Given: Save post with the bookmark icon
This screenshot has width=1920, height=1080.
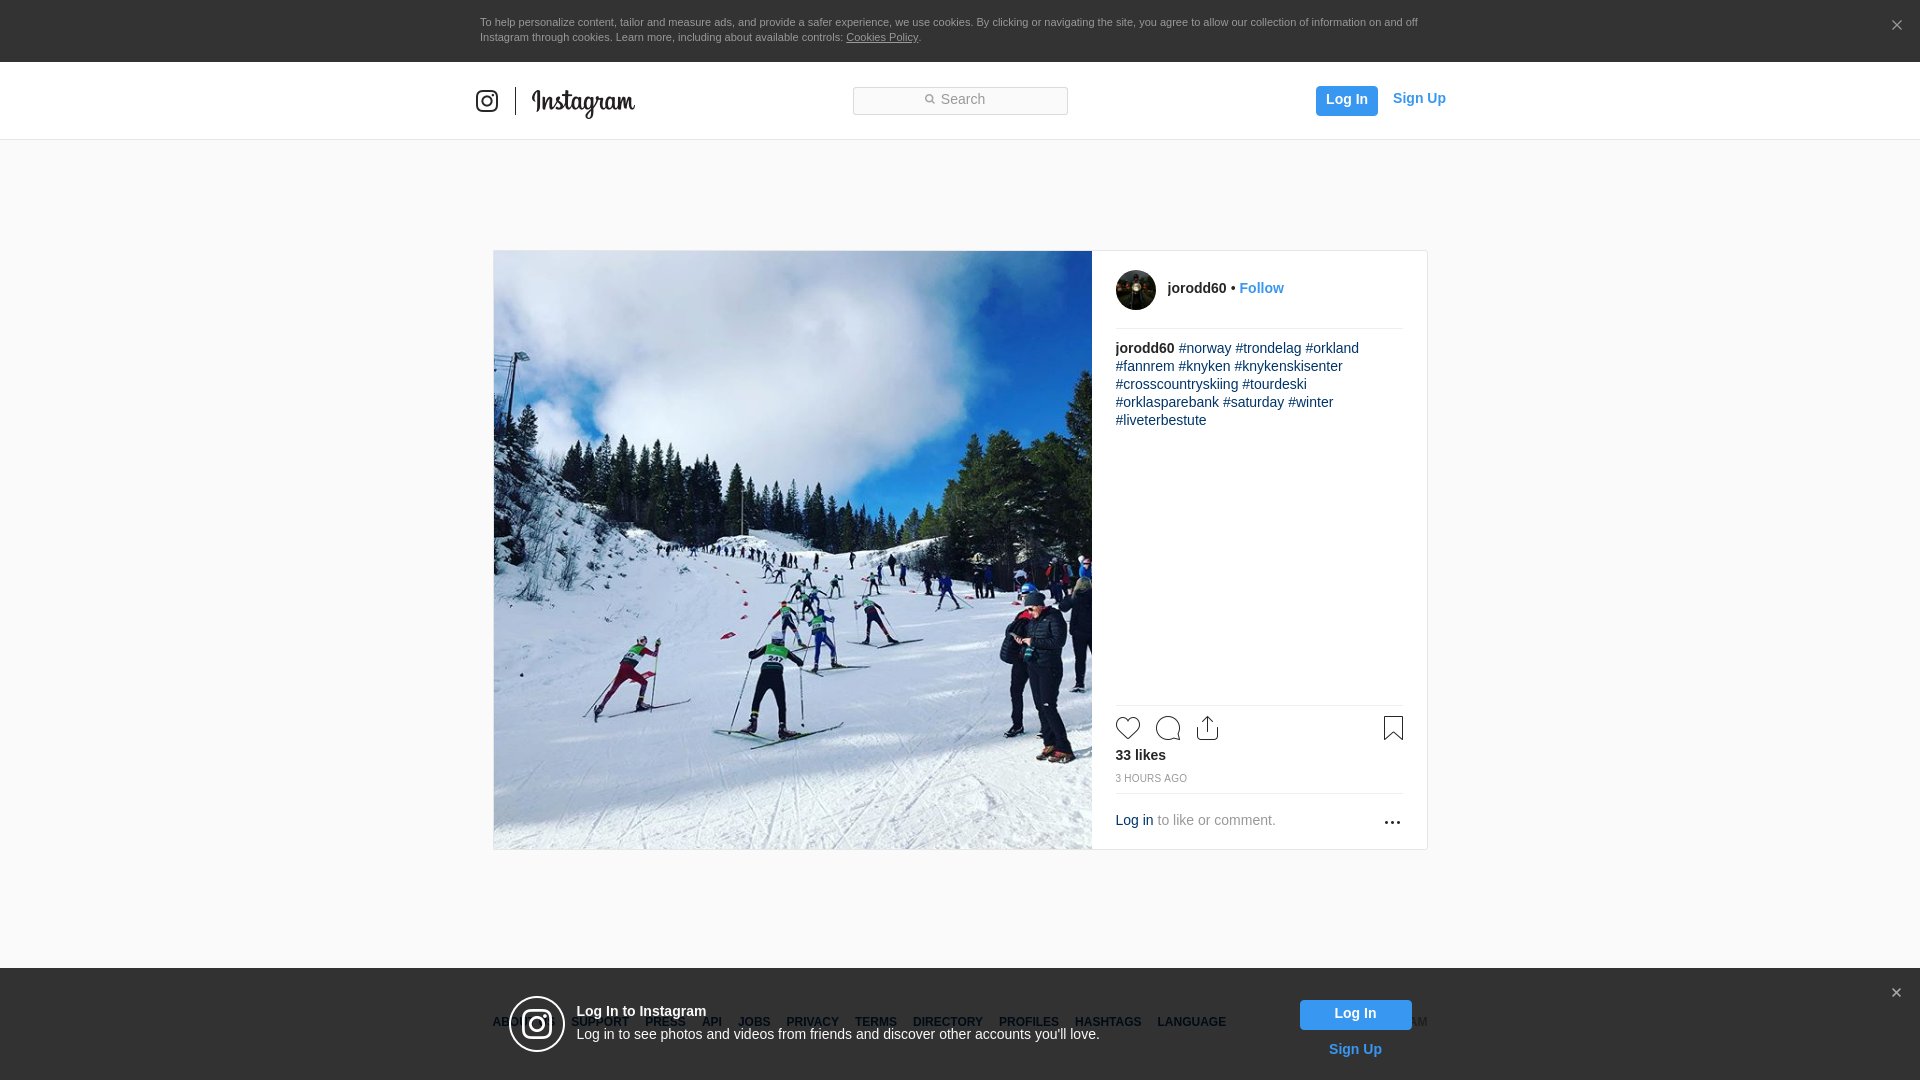Looking at the screenshot, I should (1392, 728).
